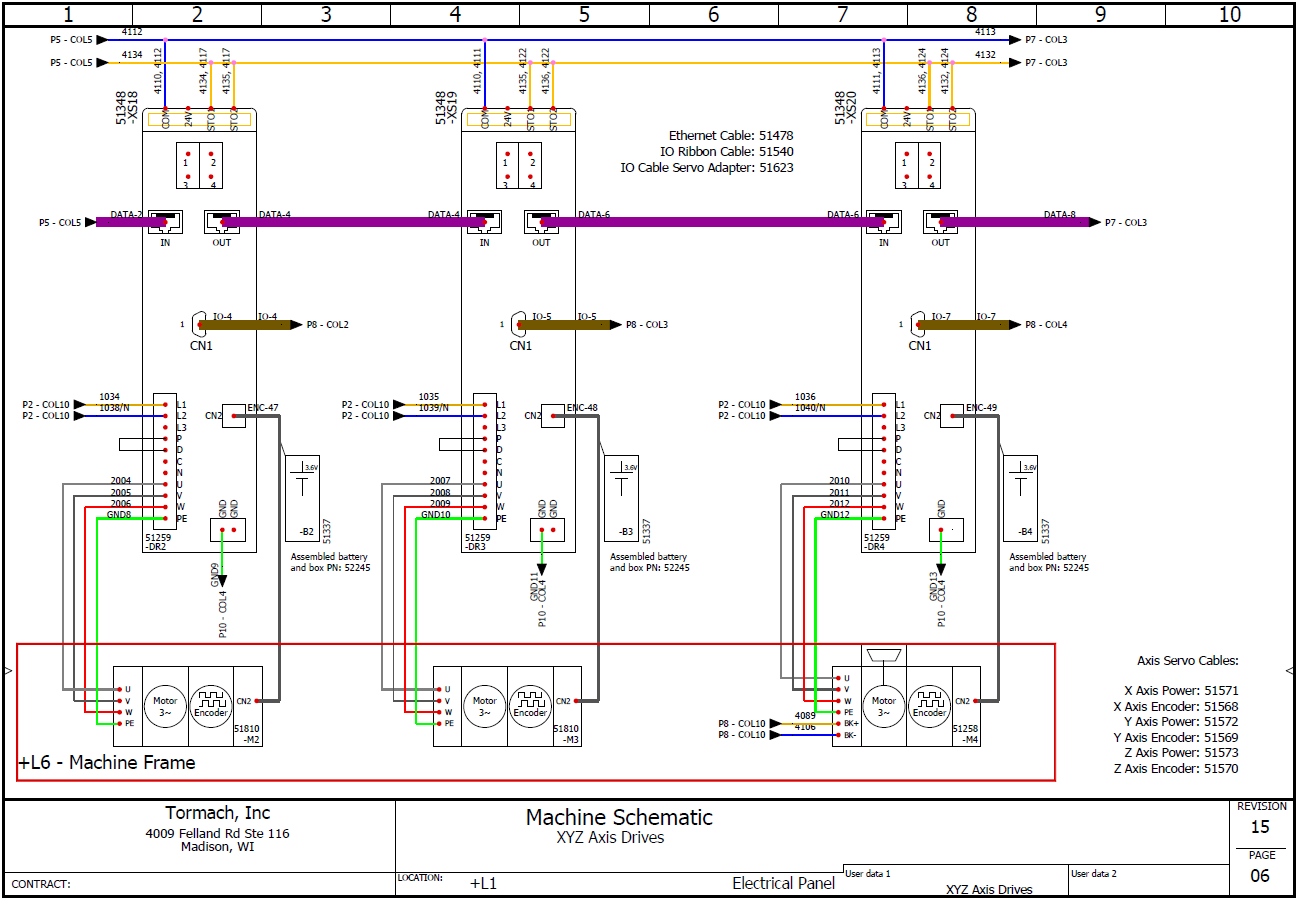Follow the P8 - COL2 cross-reference from IO-4
Viewport: 1298px width, 900px height.
(327, 325)
